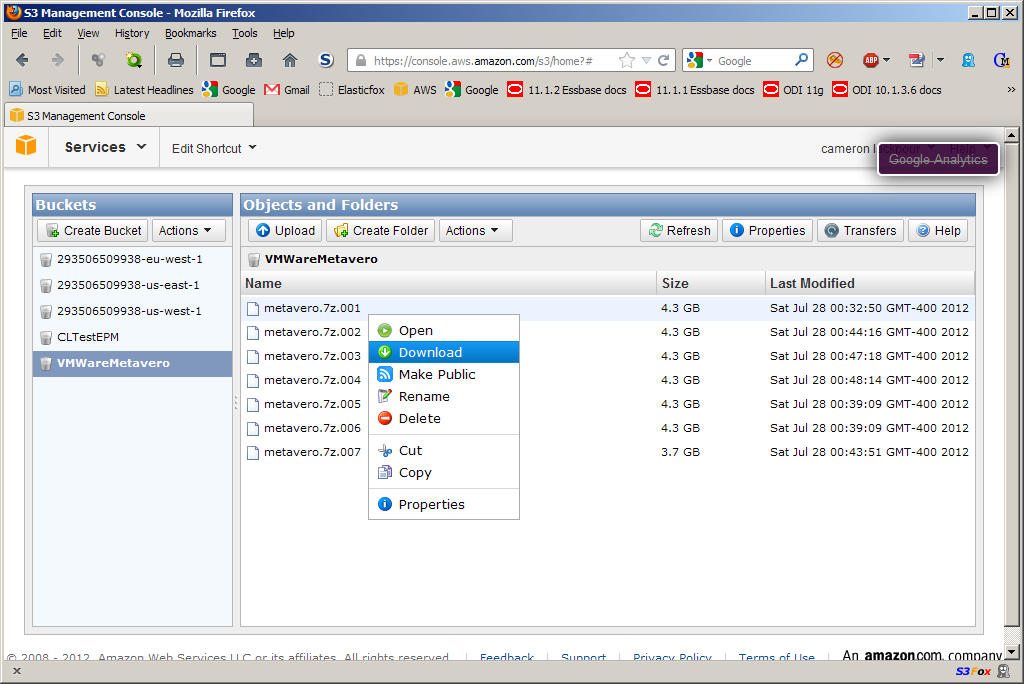This screenshot has width=1024, height=684.
Task: Click the blue S toolbar icon
Action: [326, 60]
